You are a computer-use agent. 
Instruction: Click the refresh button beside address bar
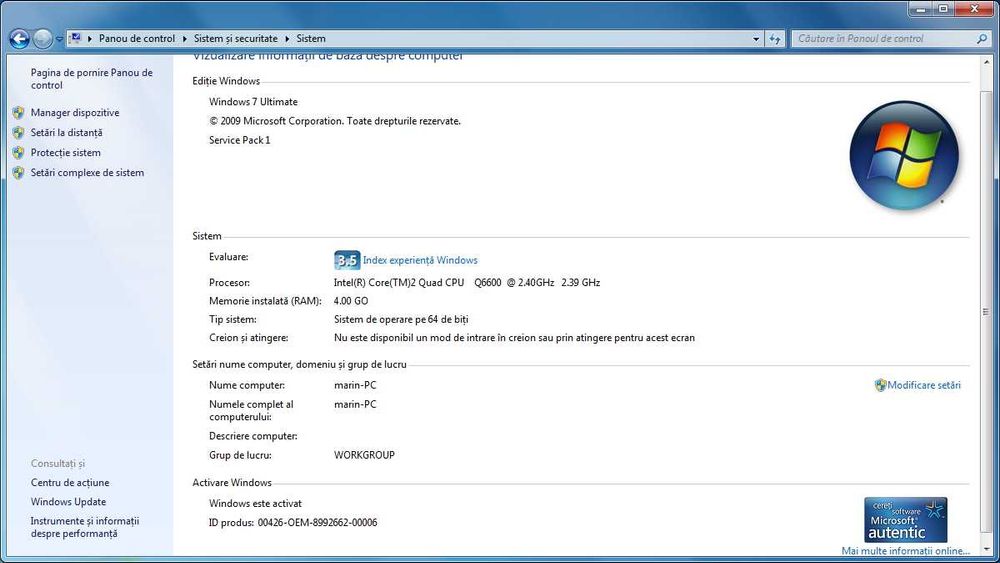pyautogui.click(x=775, y=39)
